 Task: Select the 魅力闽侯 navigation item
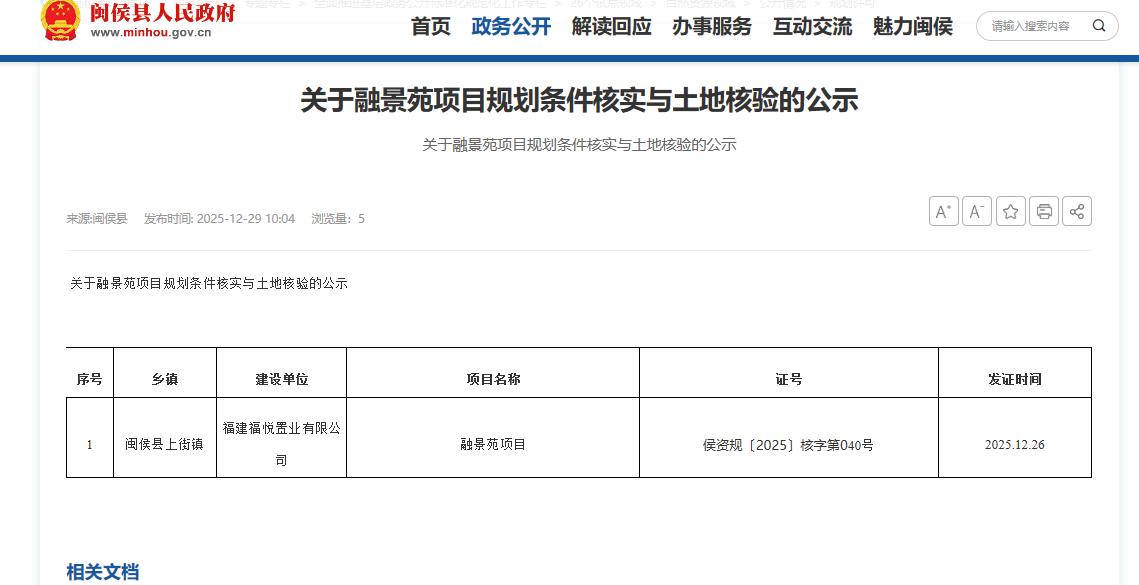(912, 27)
